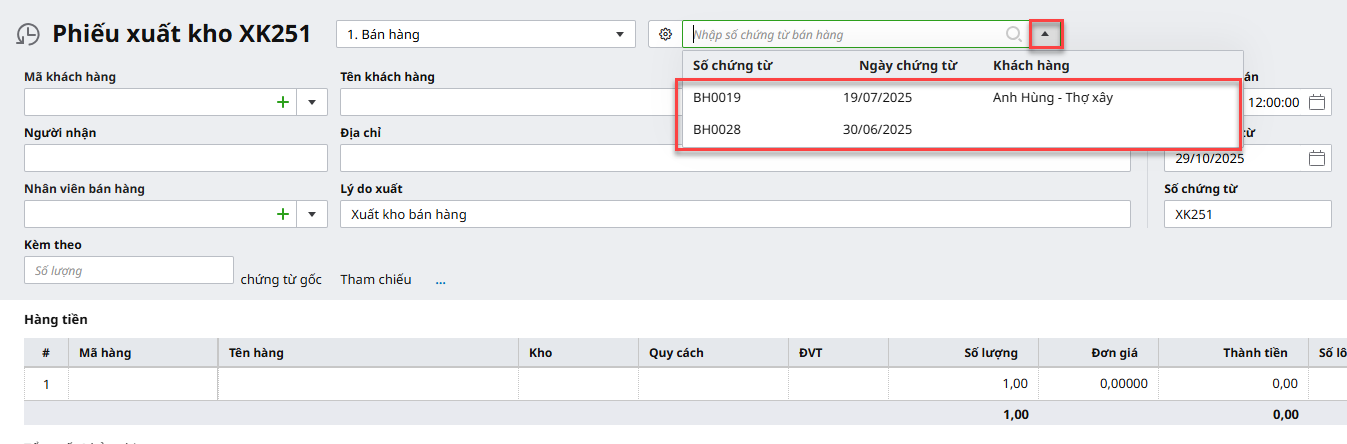Click the Tham chiếu label
This screenshot has width=1347, height=444.
point(375,280)
